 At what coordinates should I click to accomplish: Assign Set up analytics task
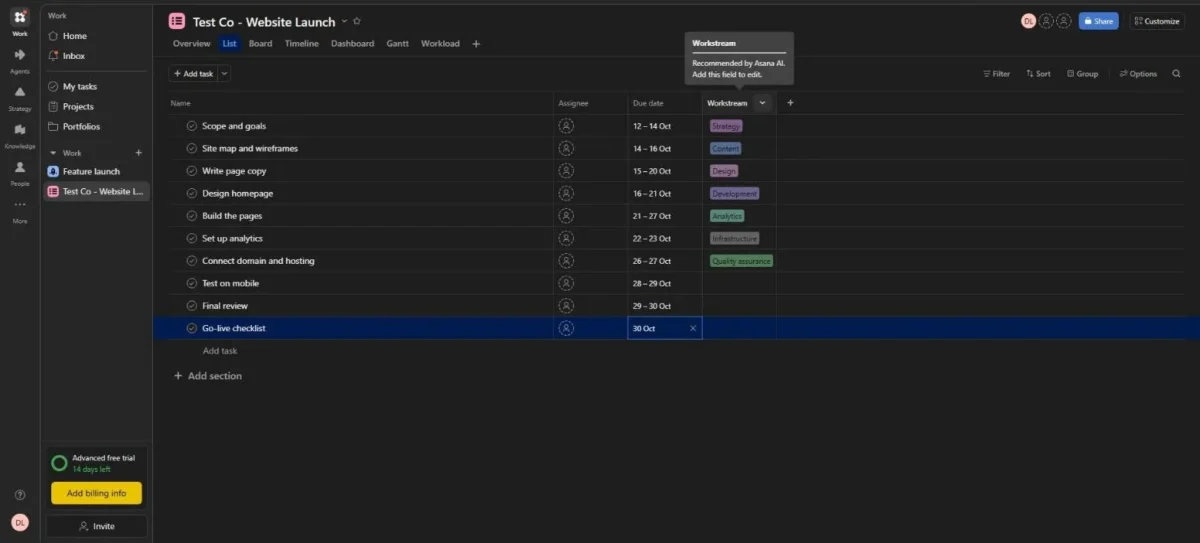566,238
